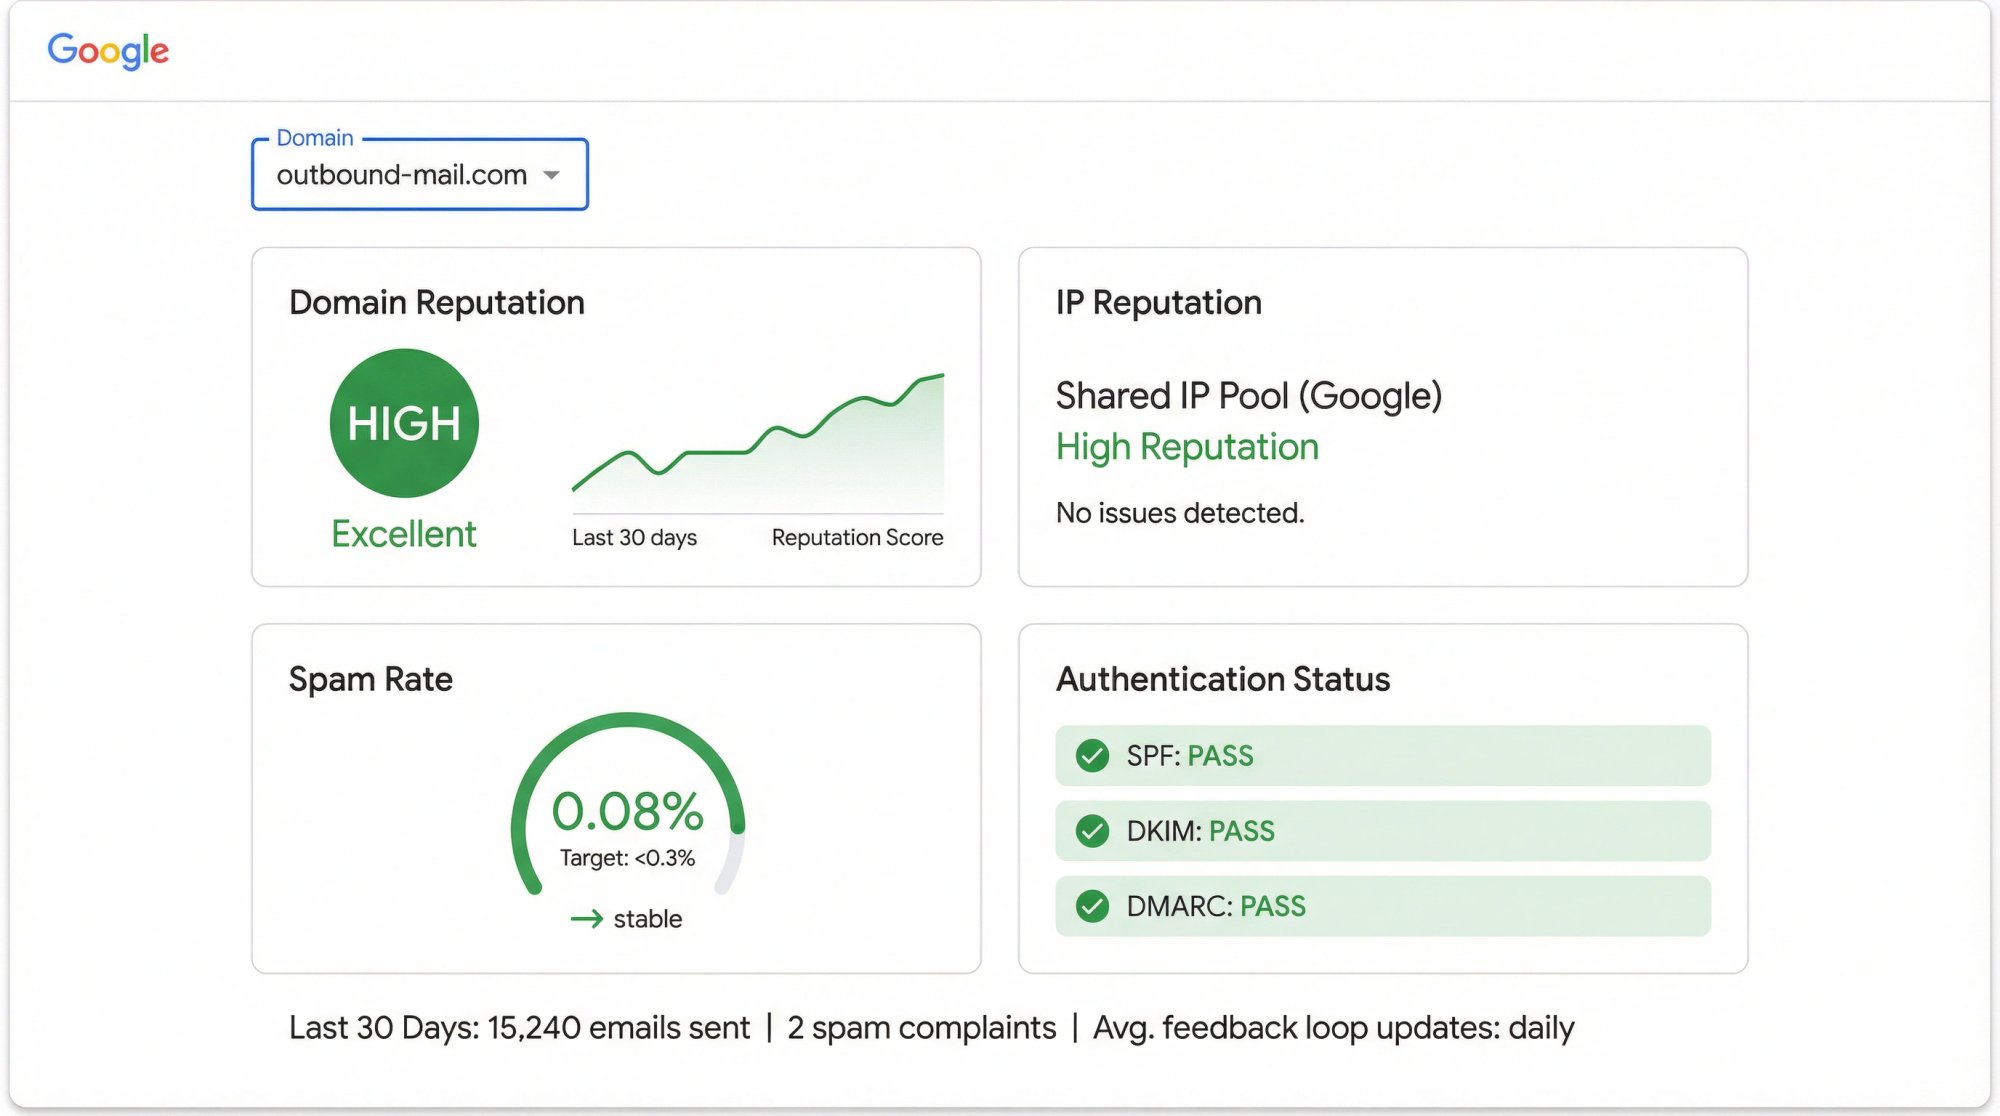Click the stable trend arrow icon
The image size is (2000, 1116).
(588, 918)
